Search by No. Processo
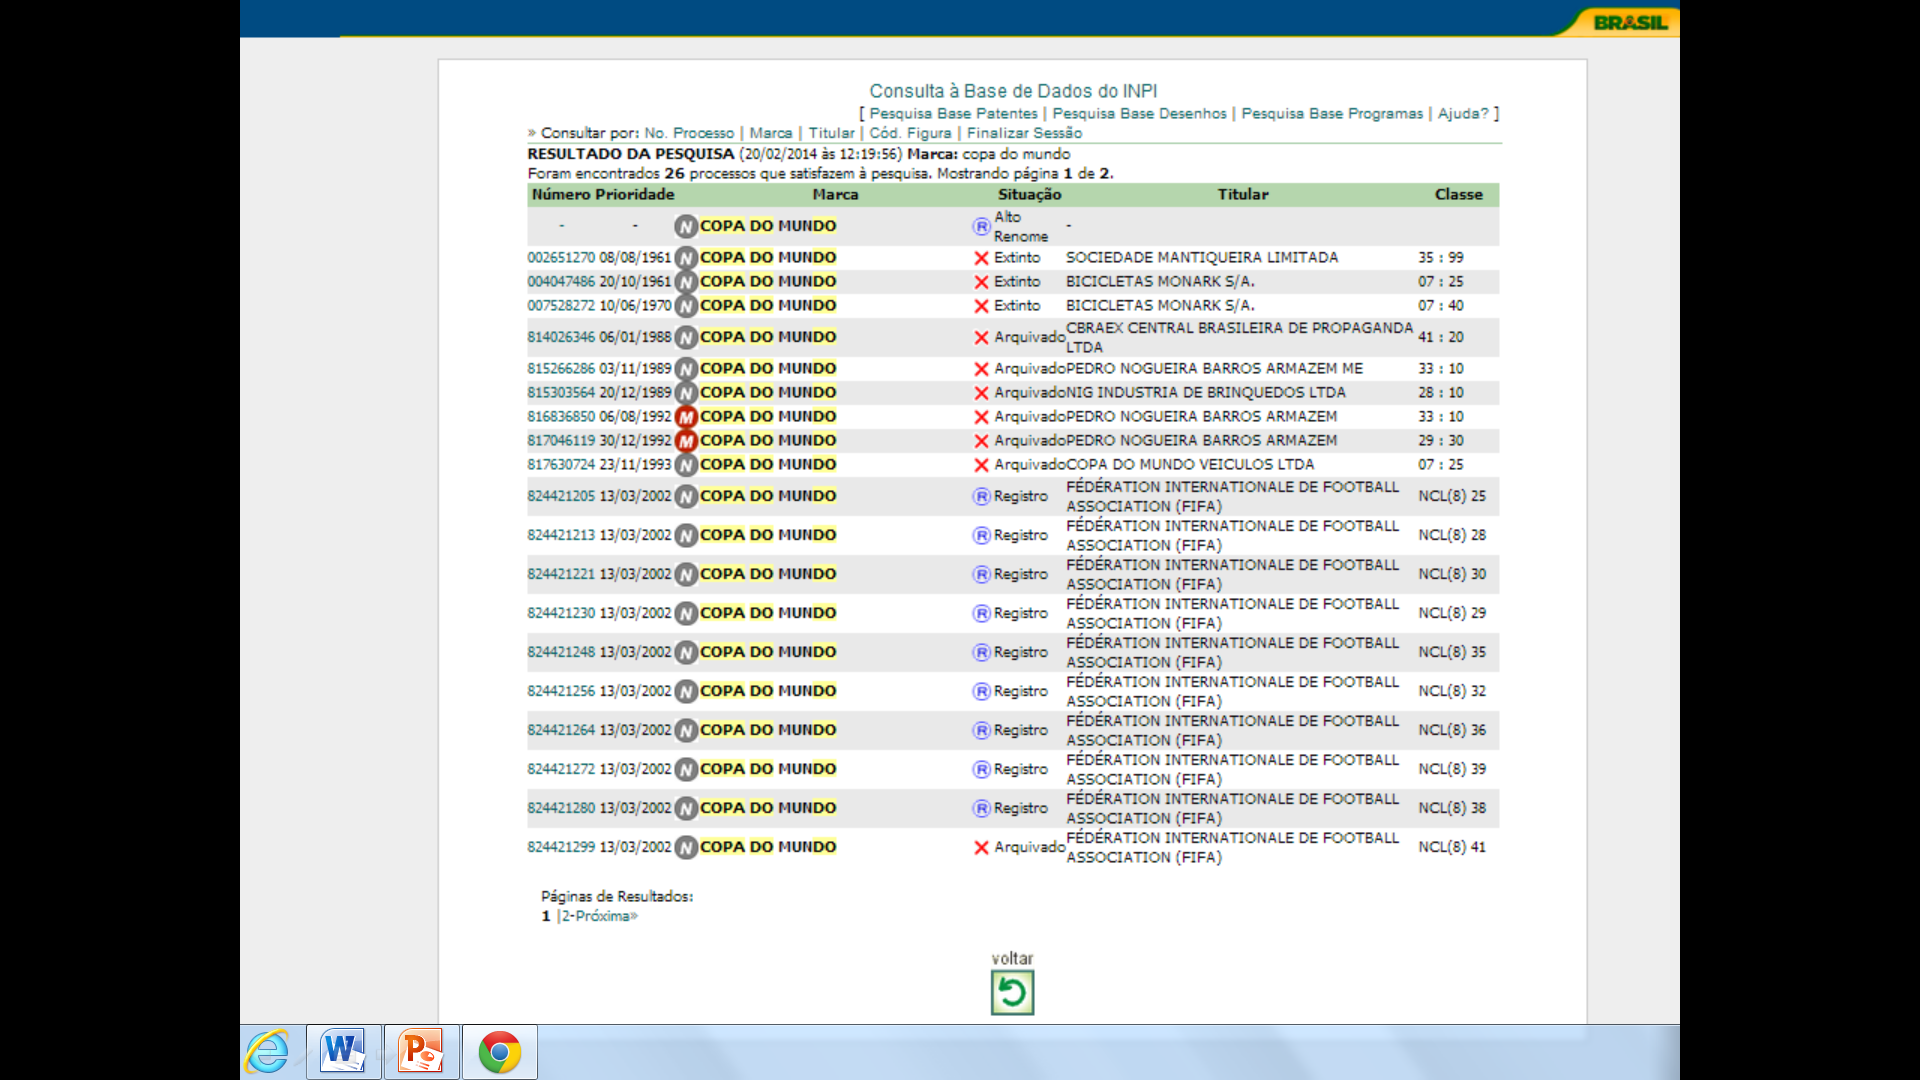Image resolution: width=1920 pixels, height=1080 pixels. (689, 133)
